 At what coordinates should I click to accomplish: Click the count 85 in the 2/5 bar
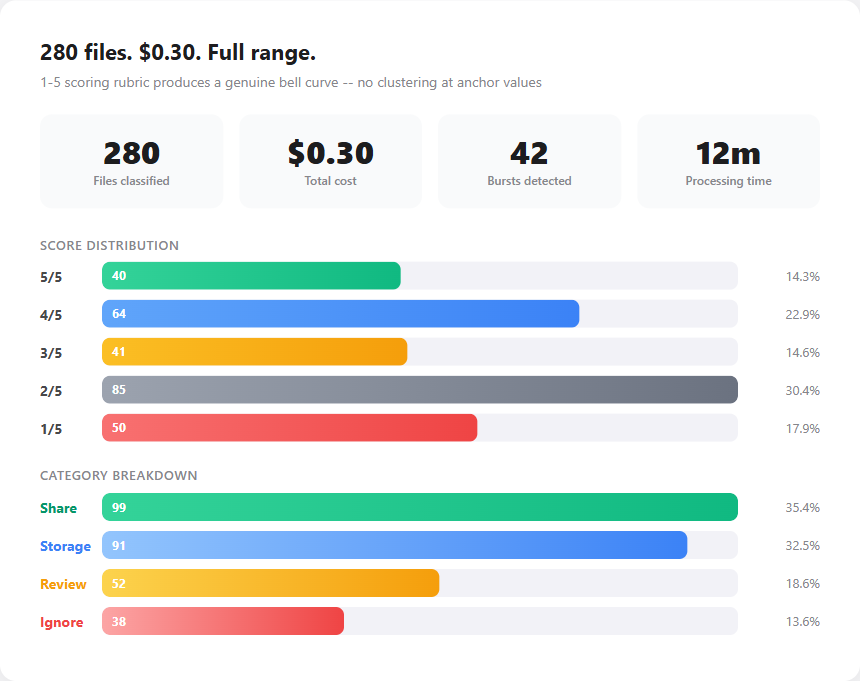point(119,390)
